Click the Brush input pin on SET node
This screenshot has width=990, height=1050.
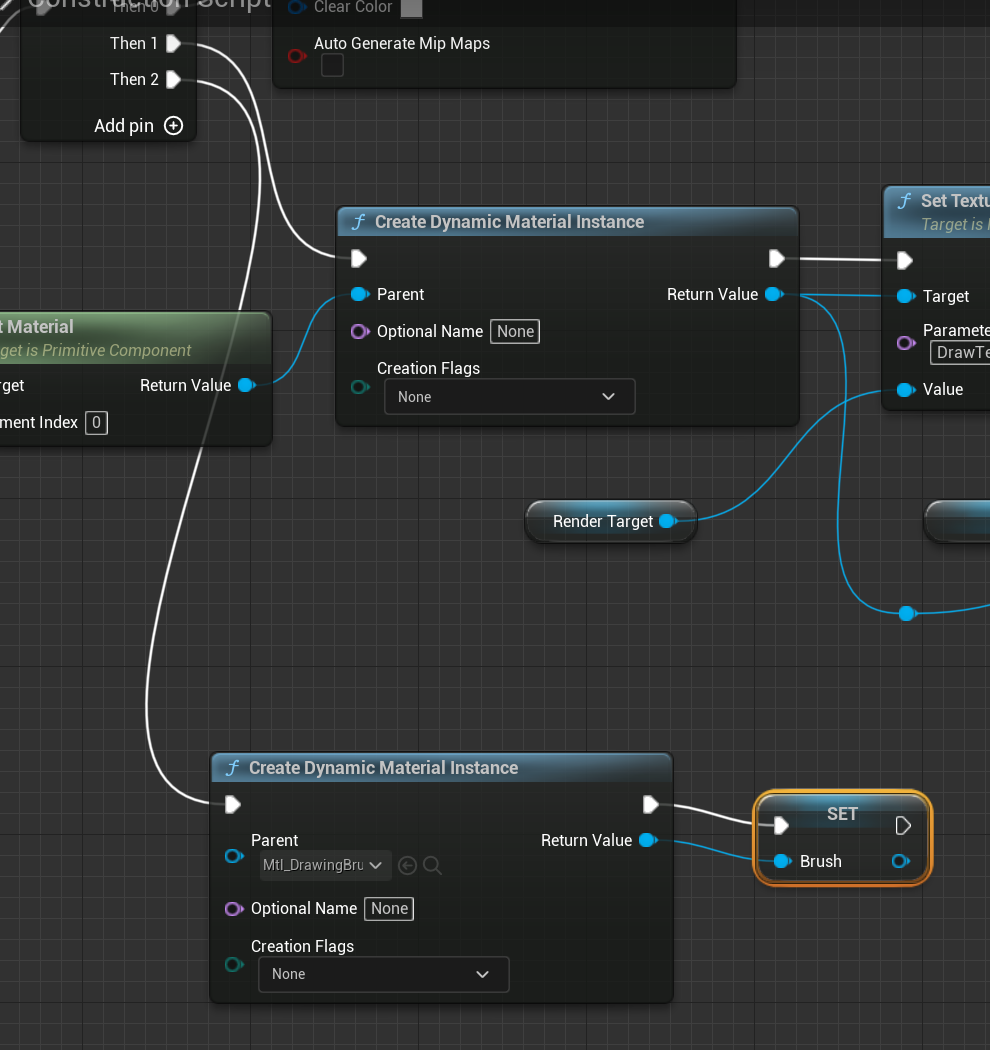tap(782, 861)
